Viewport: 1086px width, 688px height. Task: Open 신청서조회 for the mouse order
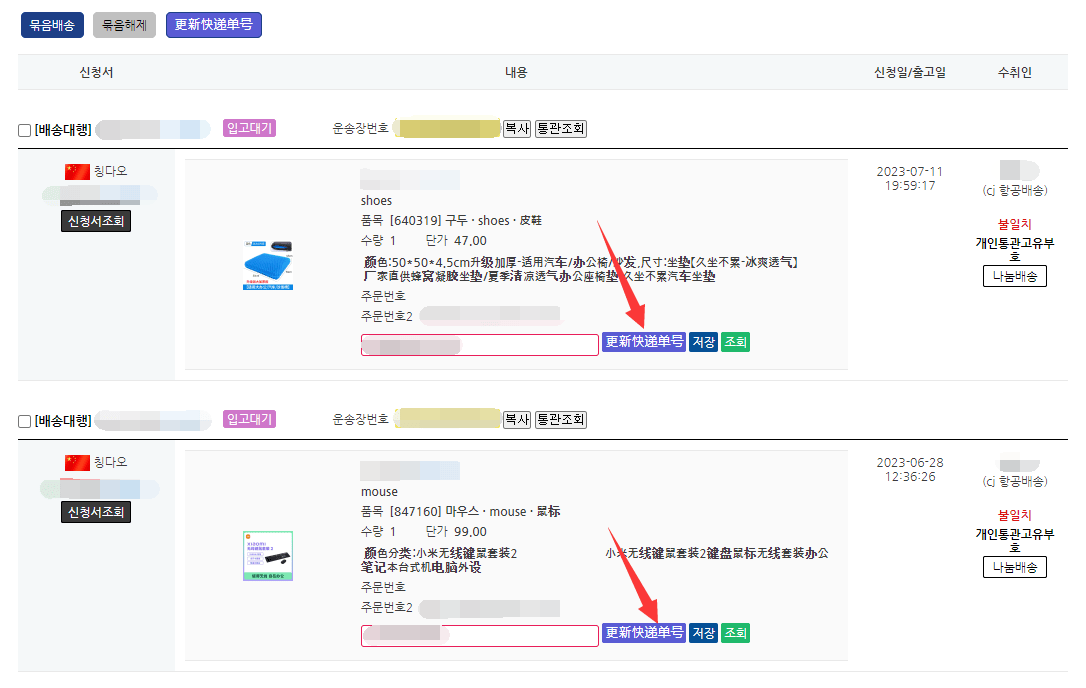[96, 512]
